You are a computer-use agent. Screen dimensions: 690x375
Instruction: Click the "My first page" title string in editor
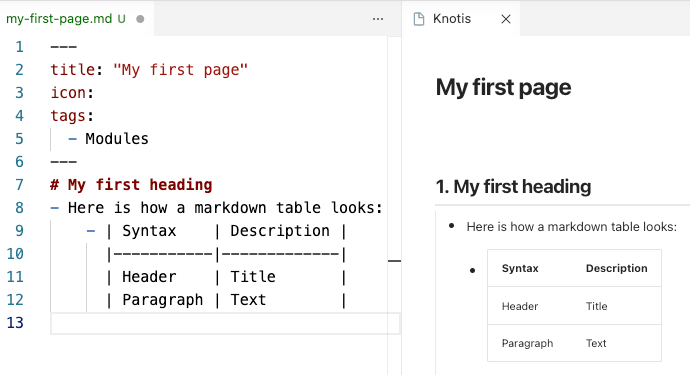(x=180, y=70)
